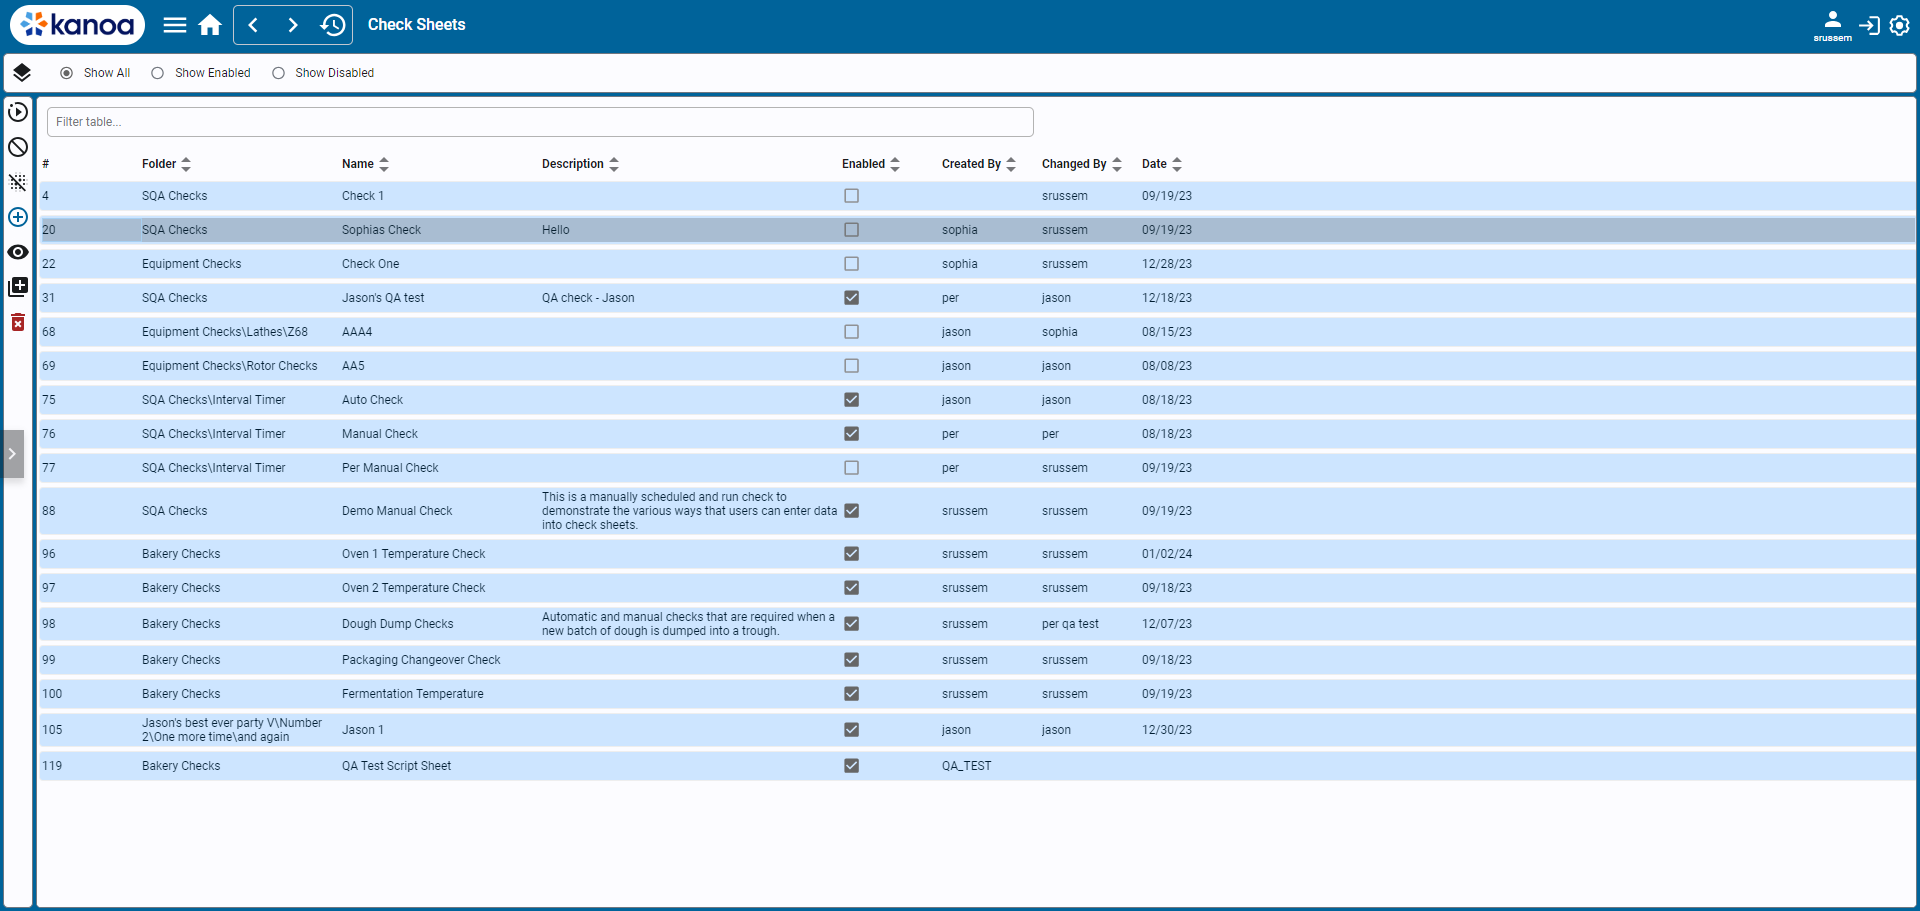Toggle the Enabled checkbox for AAA4
This screenshot has width=1920, height=911.
(x=852, y=332)
